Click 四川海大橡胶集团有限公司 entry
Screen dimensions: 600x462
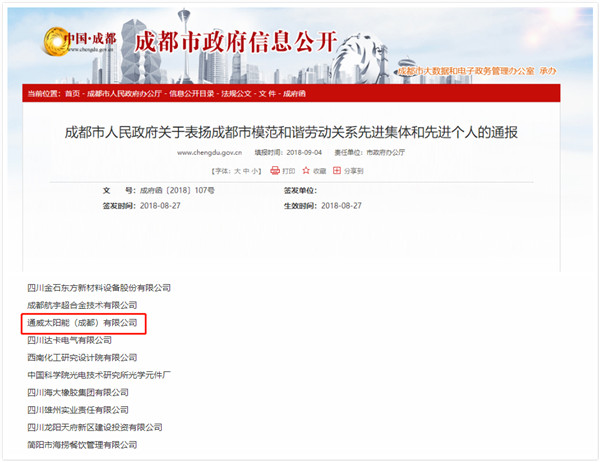(83, 392)
